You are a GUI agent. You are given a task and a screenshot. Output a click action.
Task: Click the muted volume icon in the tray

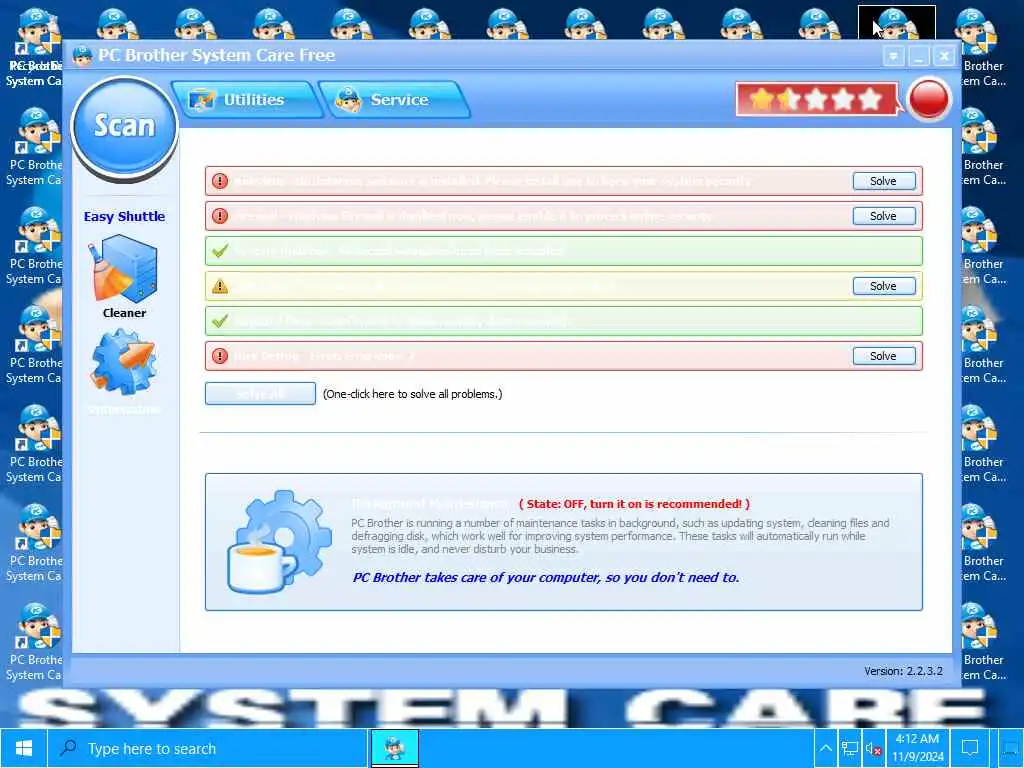point(873,748)
